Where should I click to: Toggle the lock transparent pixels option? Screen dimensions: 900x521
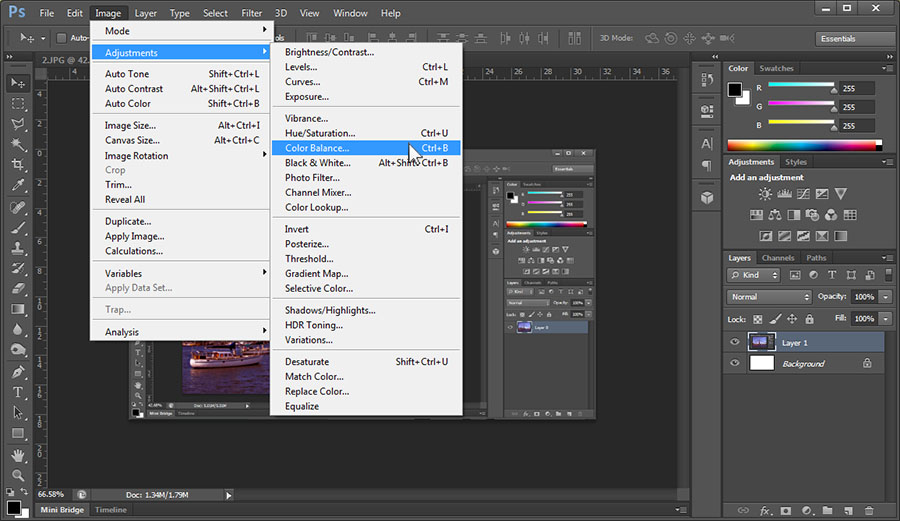coord(757,319)
